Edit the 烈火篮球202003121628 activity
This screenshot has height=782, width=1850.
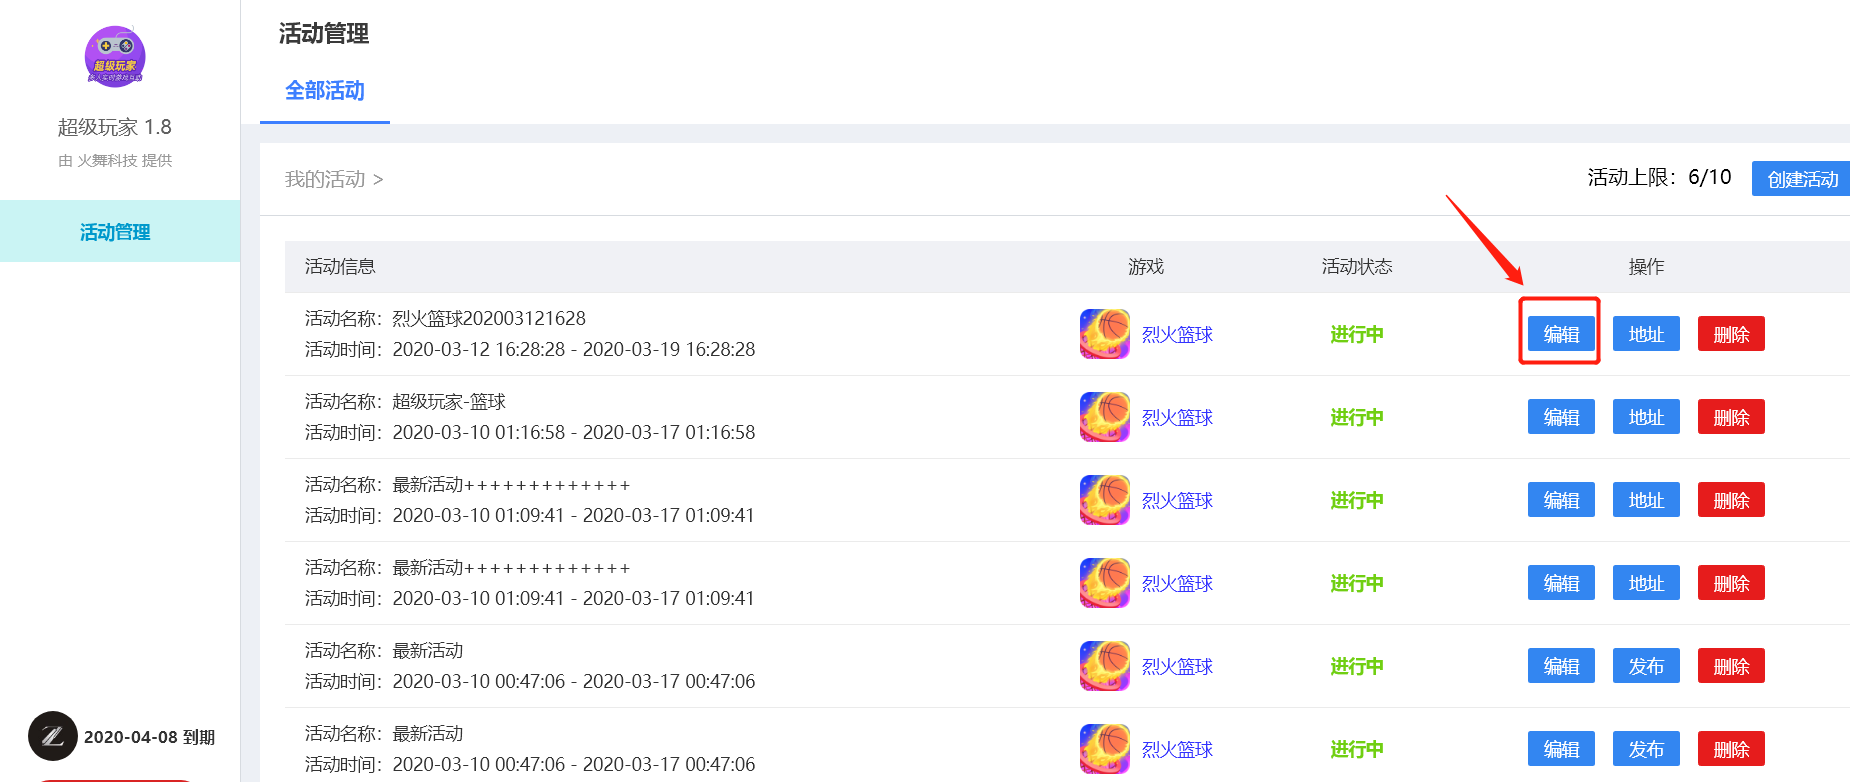pos(1560,334)
